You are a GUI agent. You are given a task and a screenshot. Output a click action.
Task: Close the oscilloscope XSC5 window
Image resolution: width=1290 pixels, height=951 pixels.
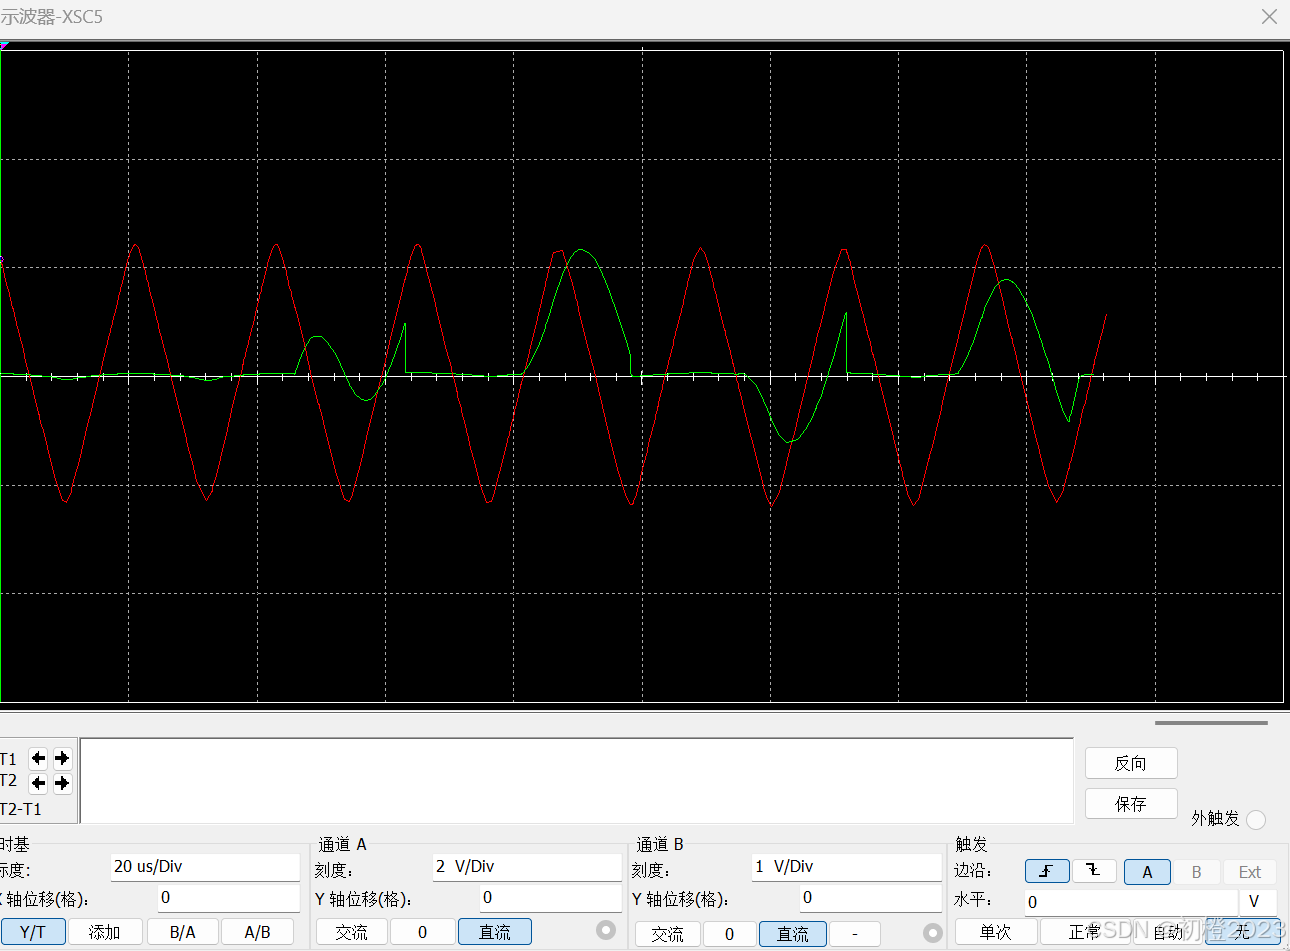tap(1269, 17)
